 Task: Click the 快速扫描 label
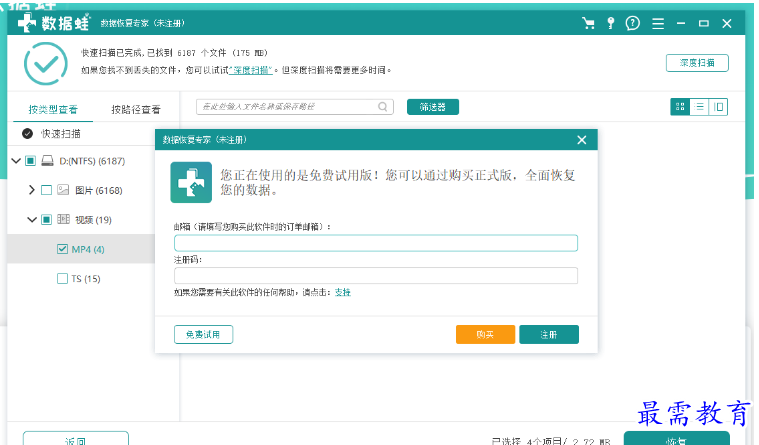[61, 134]
